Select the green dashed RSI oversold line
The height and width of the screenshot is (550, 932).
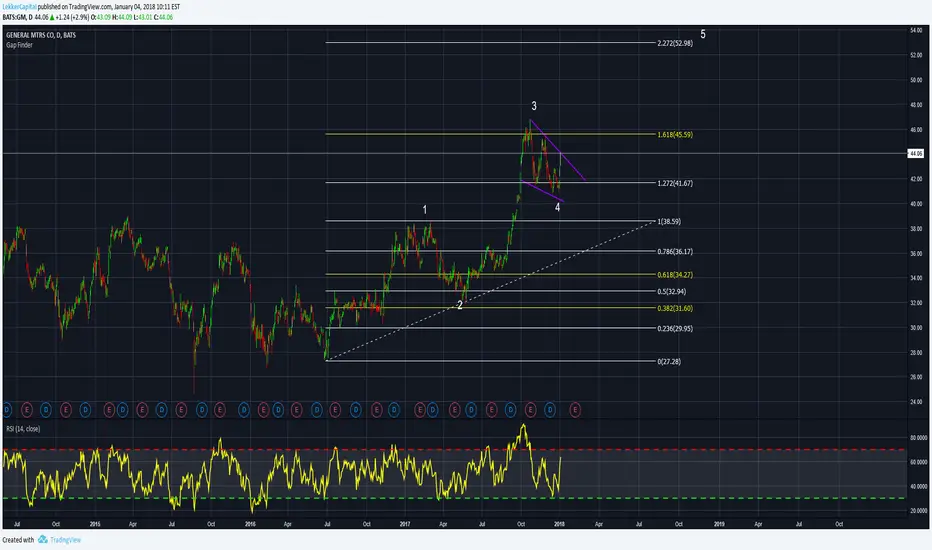point(455,498)
